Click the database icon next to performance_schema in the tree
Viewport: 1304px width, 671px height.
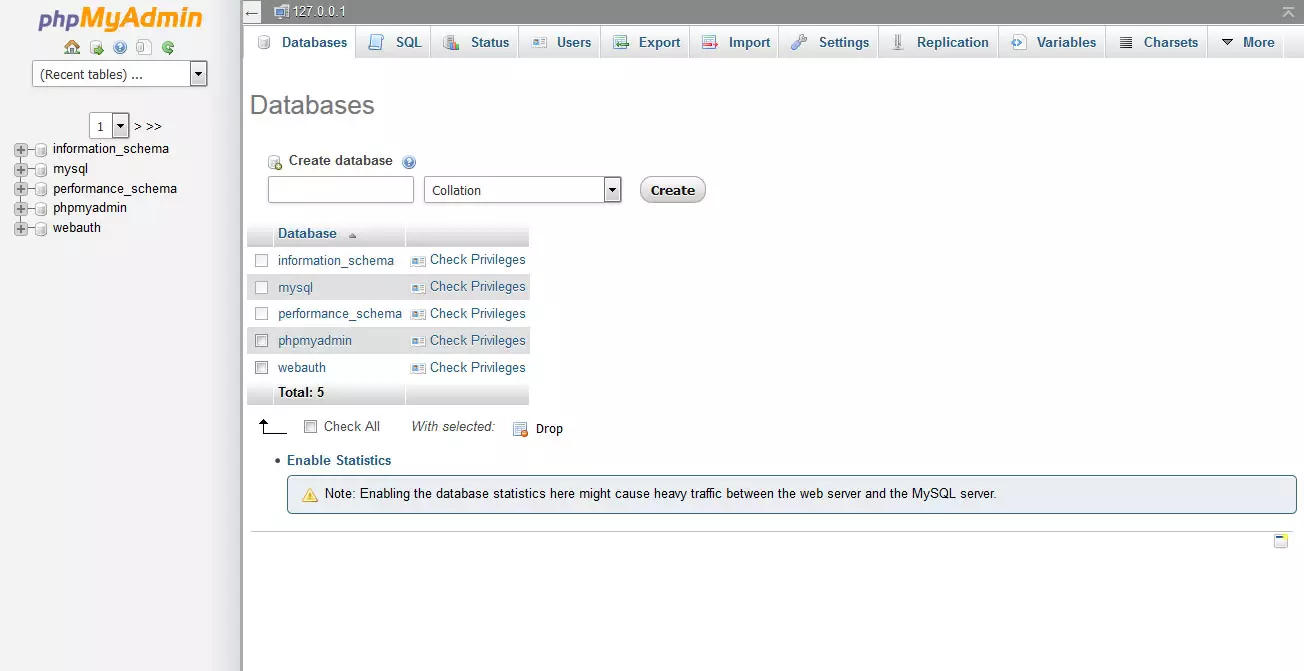pyautogui.click(x=41, y=189)
